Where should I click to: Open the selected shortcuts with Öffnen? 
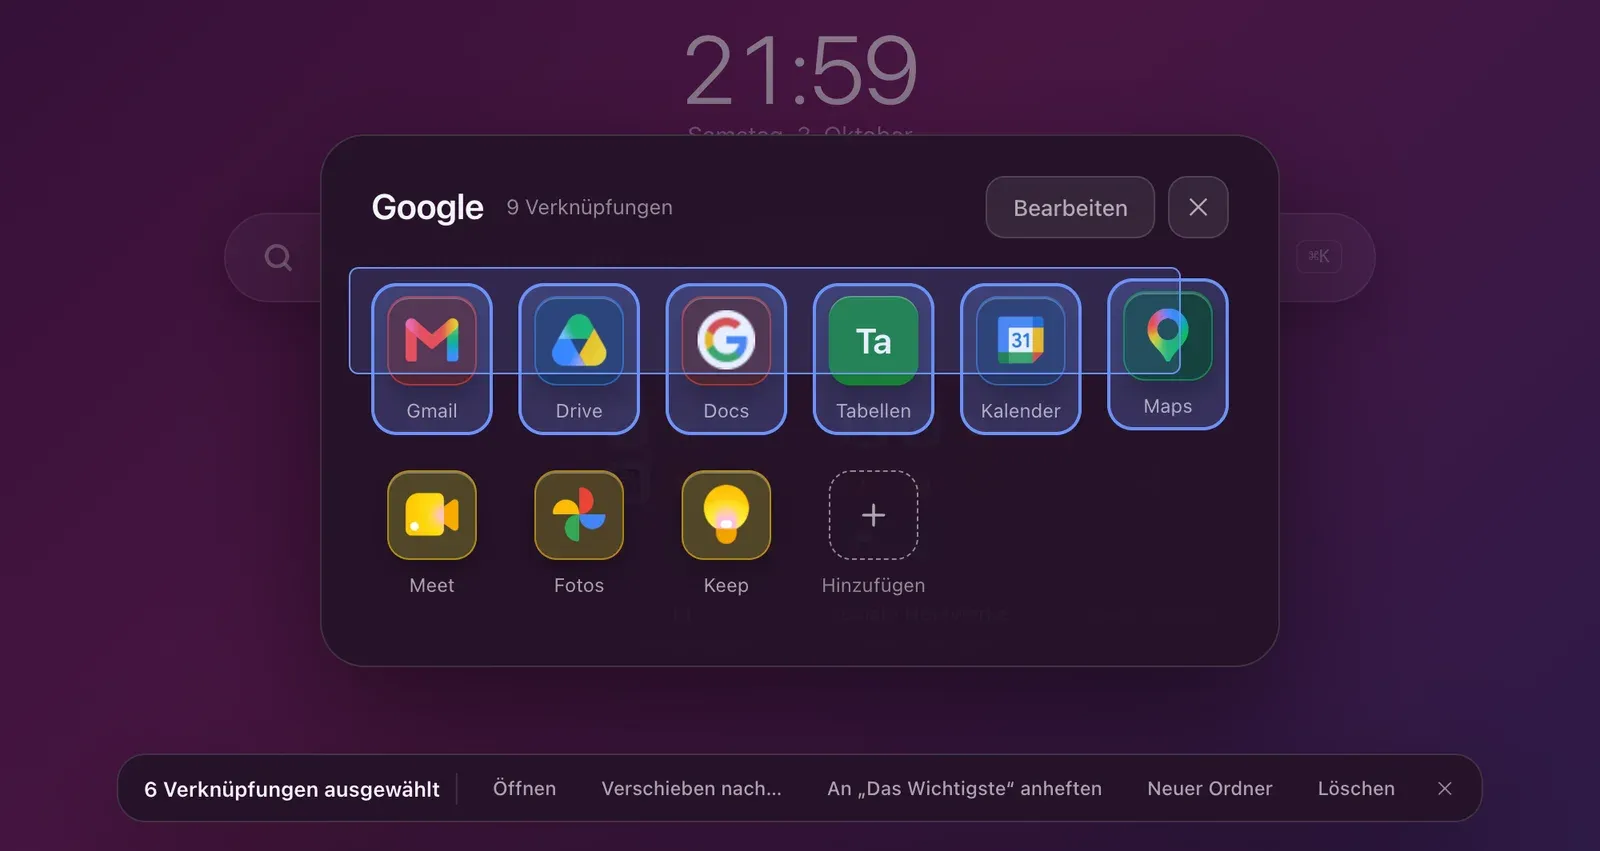pyautogui.click(x=524, y=788)
